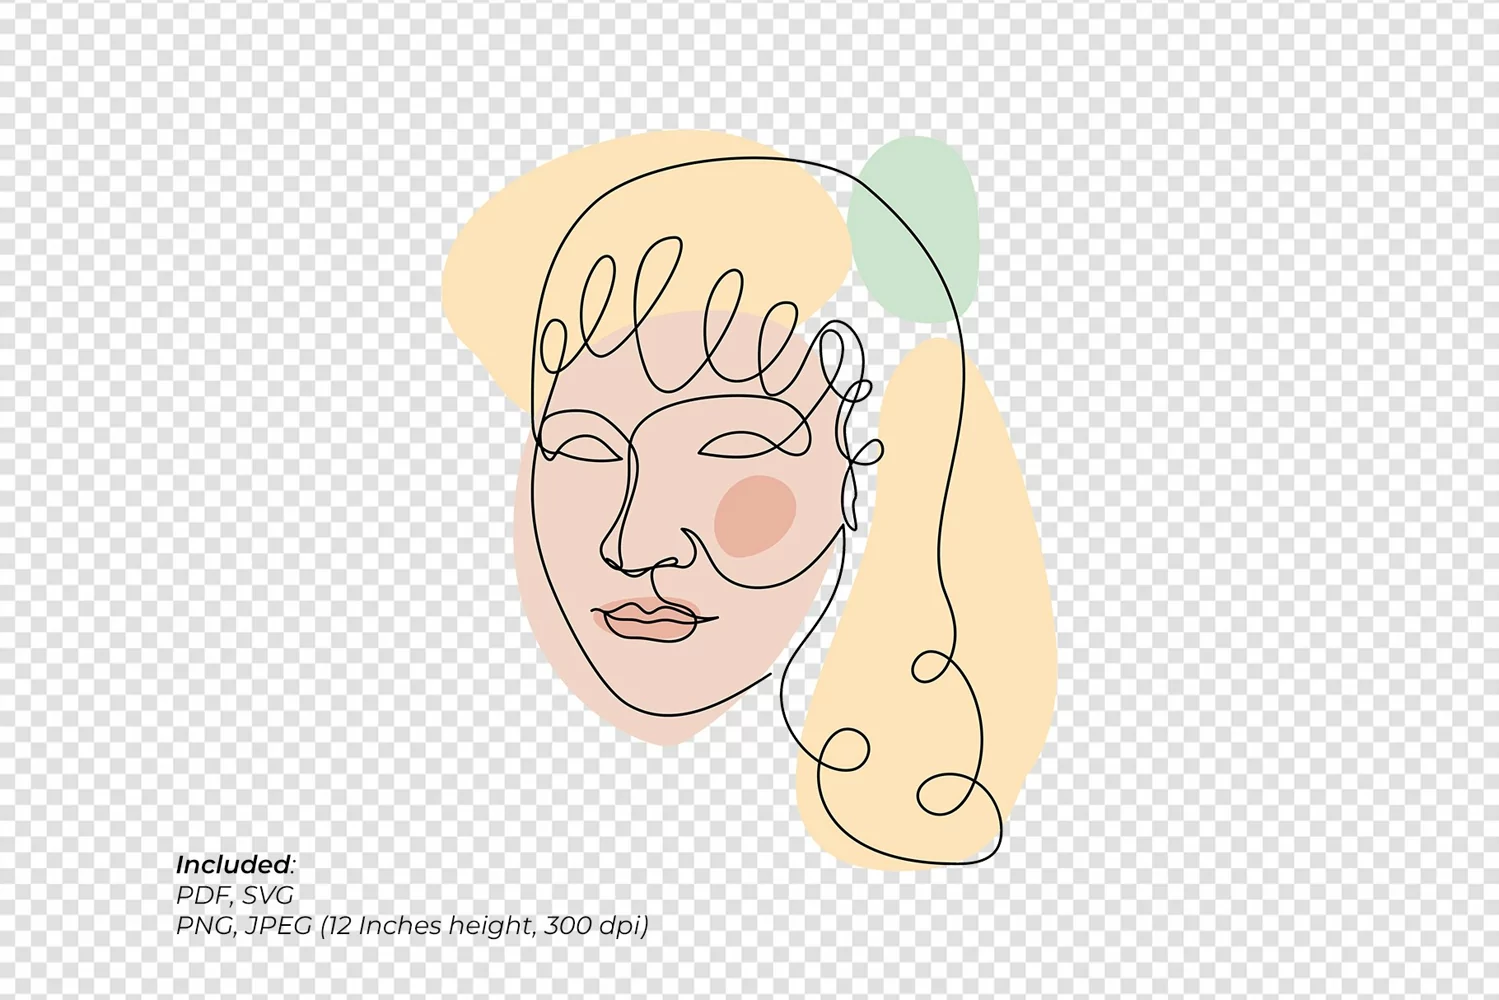This screenshot has height=1000, width=1499.
Task: Select the small curl near ponytail bottom
Action: [842, 749]
